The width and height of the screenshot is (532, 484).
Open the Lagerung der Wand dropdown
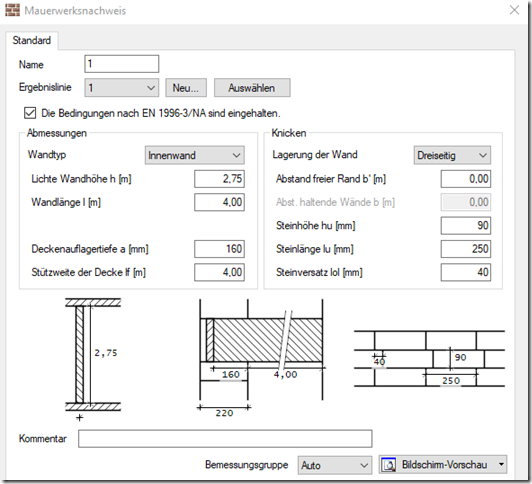point(452,155)
